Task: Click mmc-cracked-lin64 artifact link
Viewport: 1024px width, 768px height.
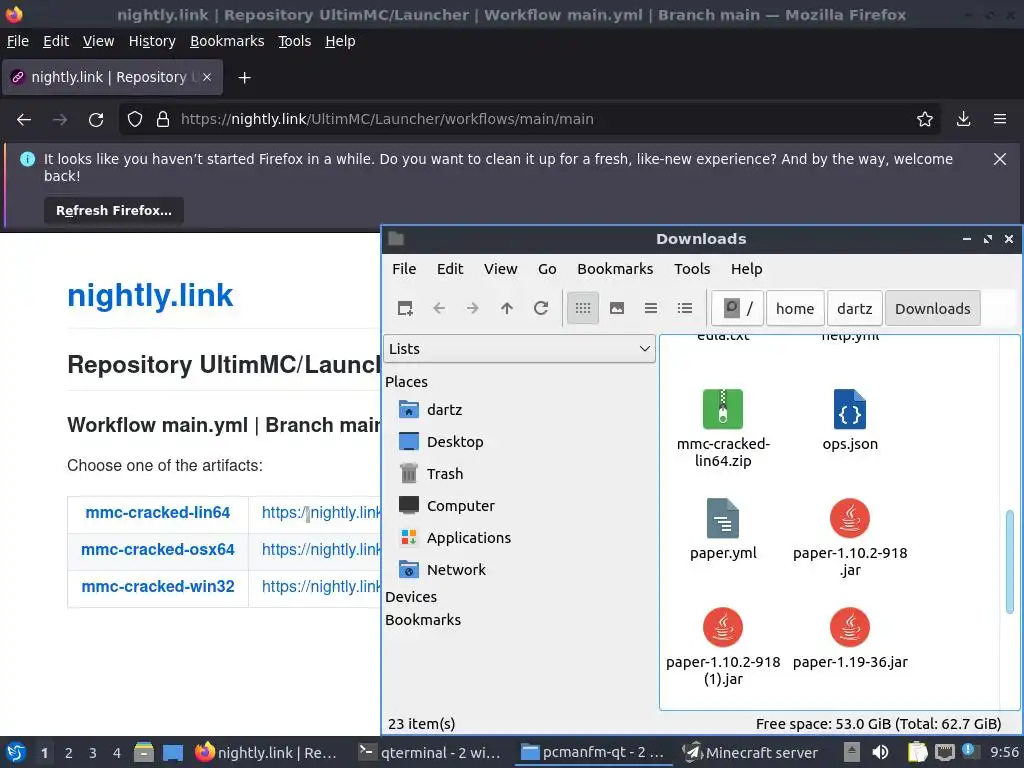Action: point(157,513)
